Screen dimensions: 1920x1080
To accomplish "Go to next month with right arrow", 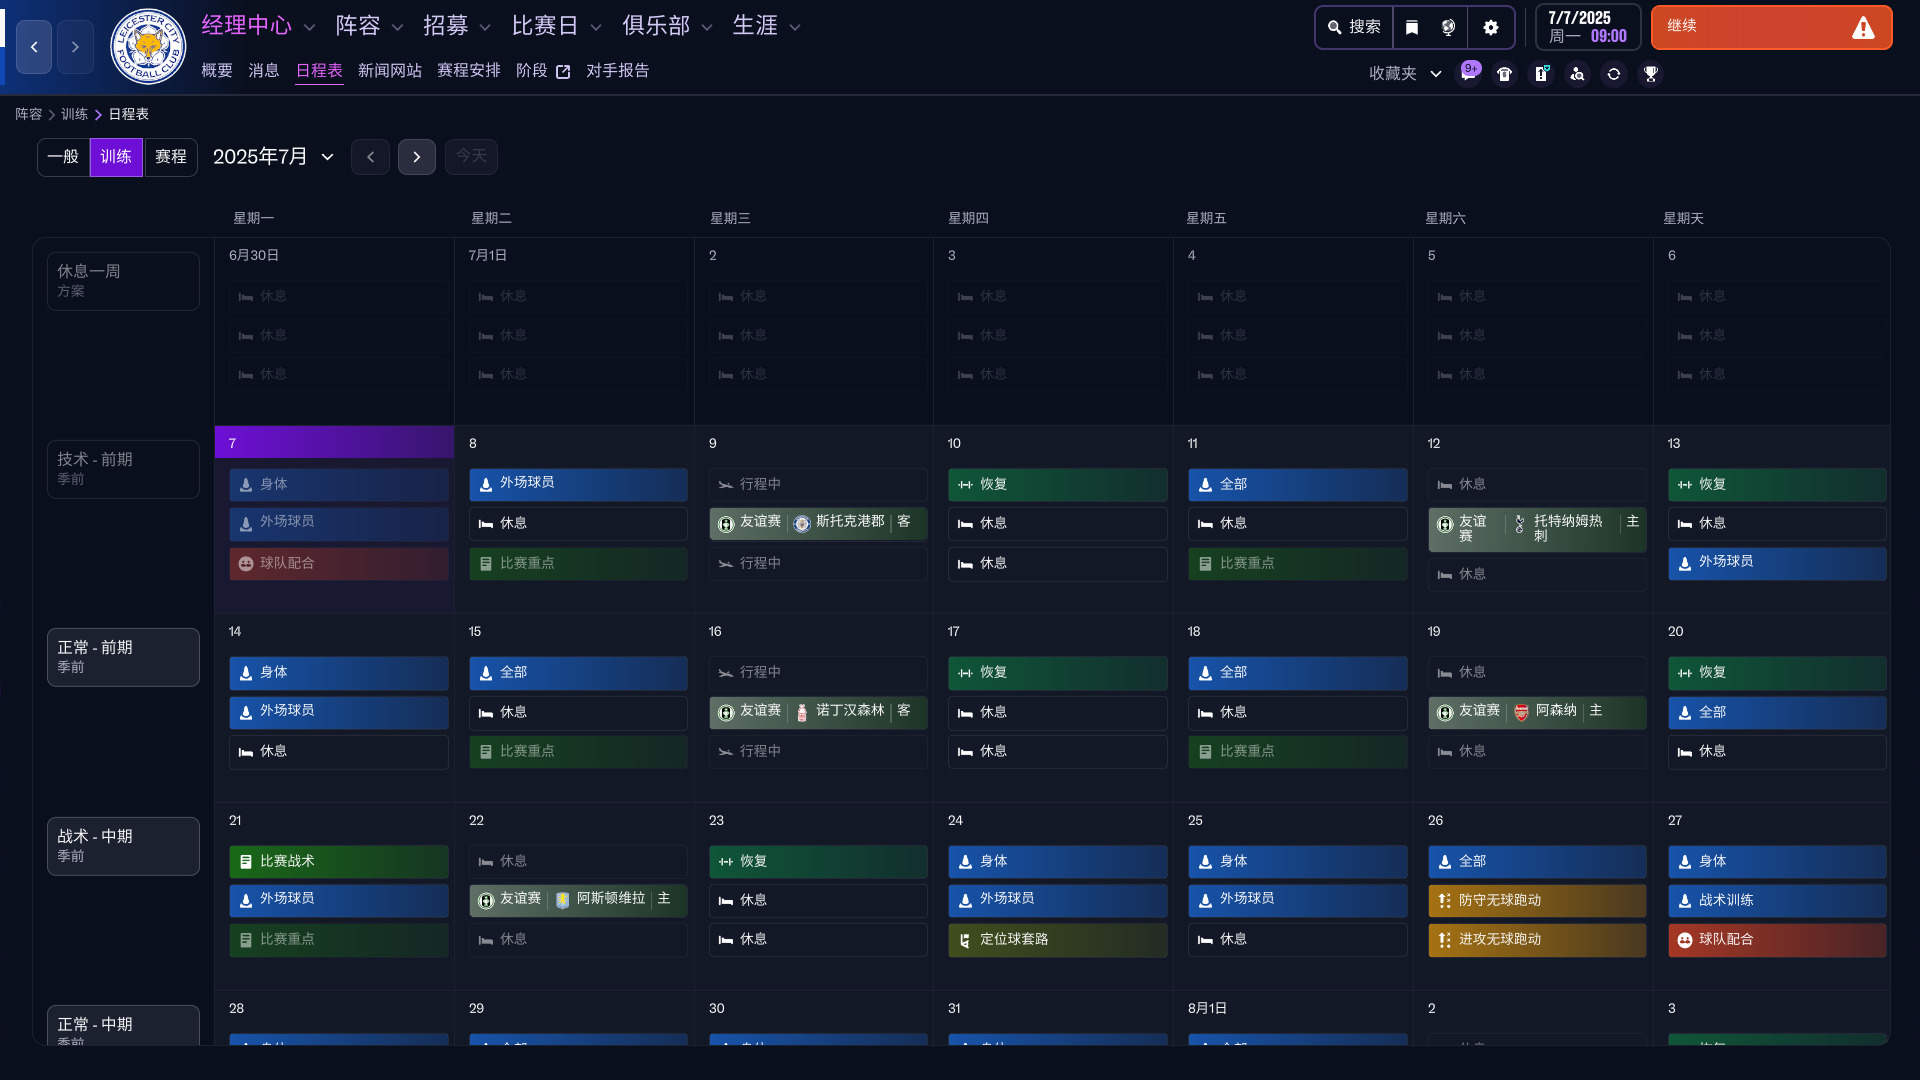I will [x=416, y=157].
